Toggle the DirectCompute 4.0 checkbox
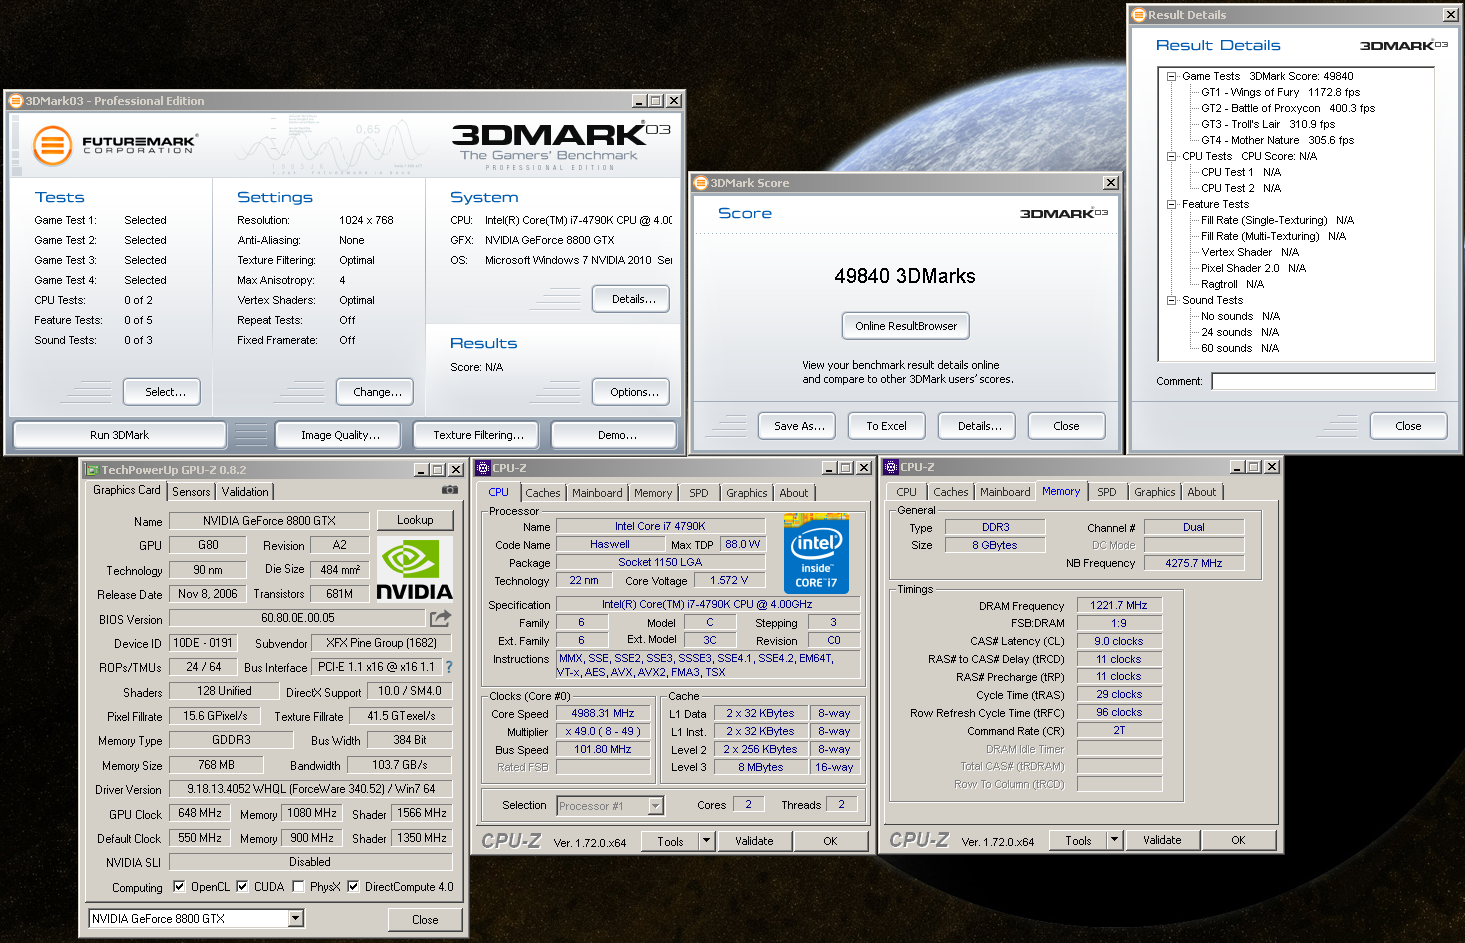1465x943 pixels. [353, 886]
